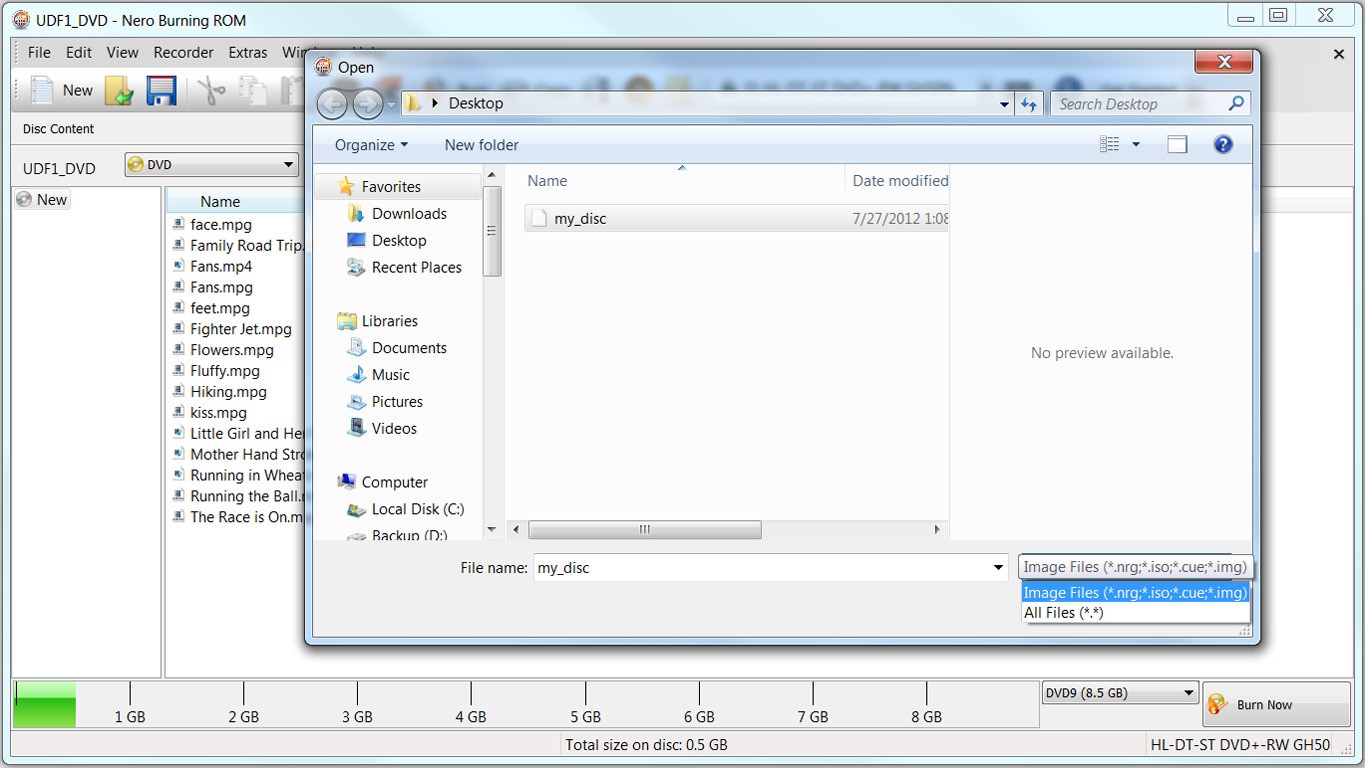1365x768 pixels.
Task: Open the Recorder menu
Action: click(183, 52)
